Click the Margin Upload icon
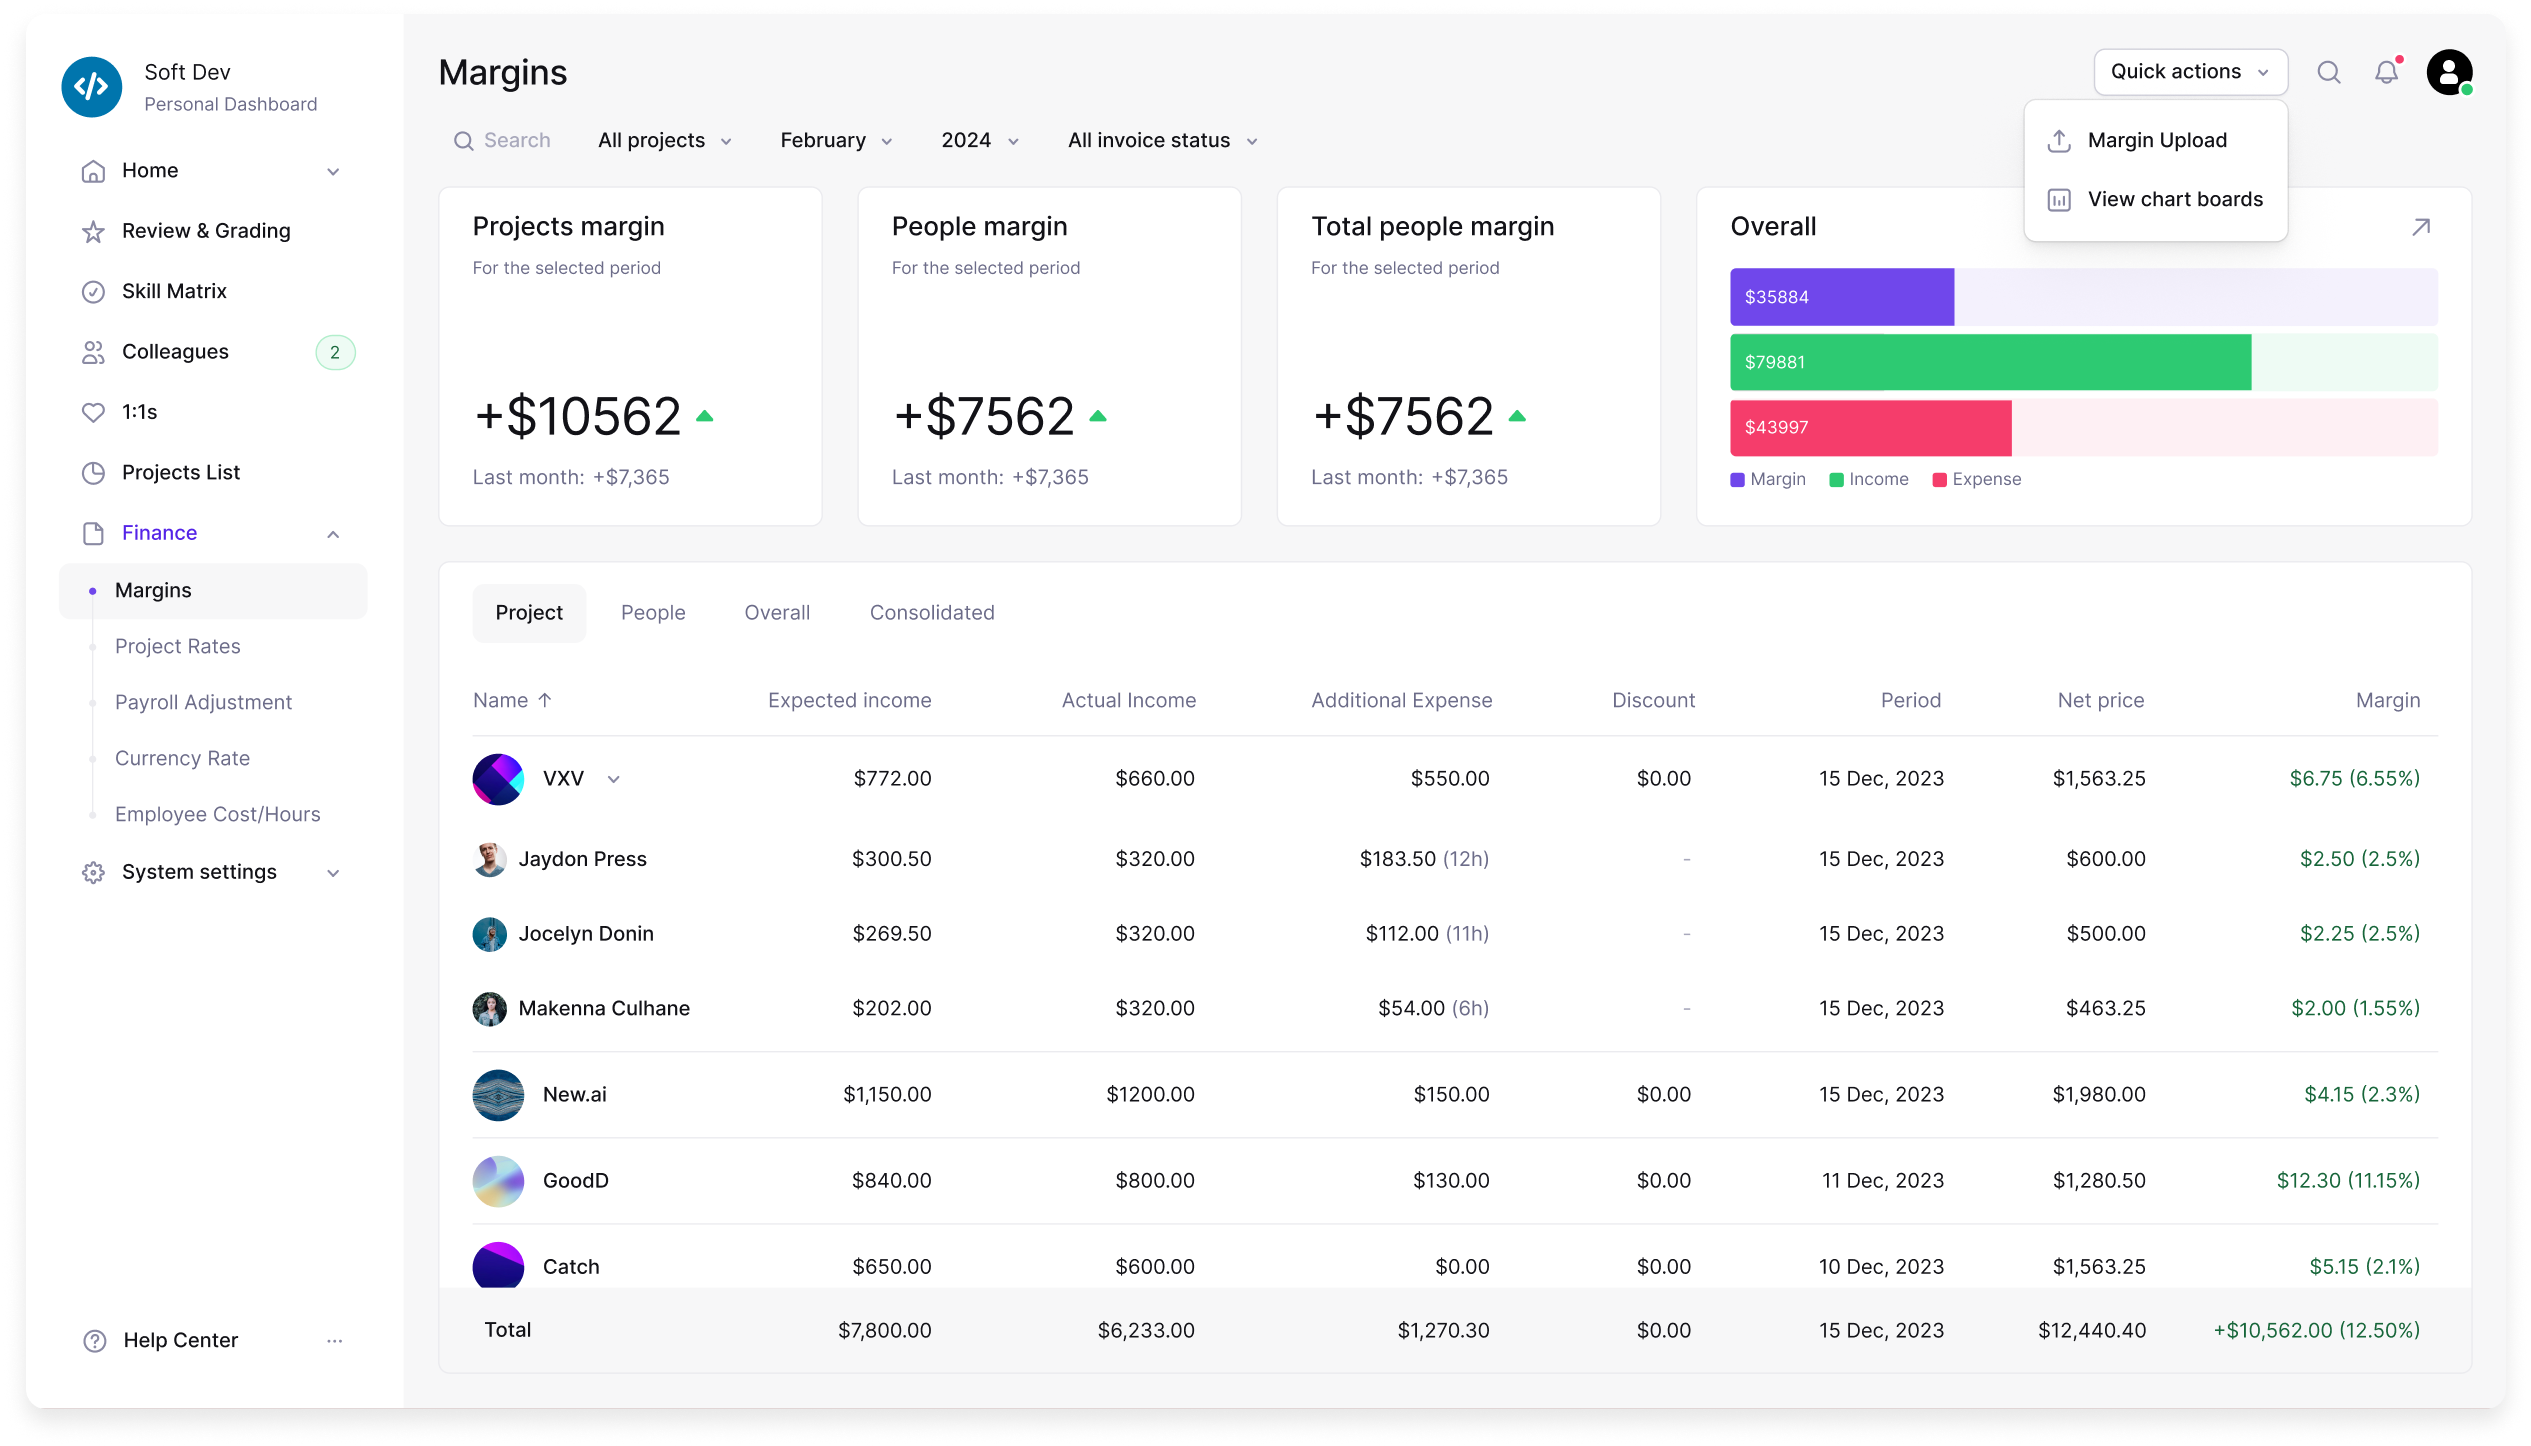 (x=2058, y=141)
